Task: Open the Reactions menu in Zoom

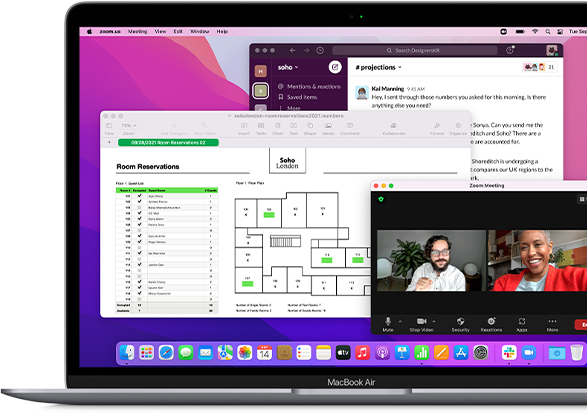Action: click(x=491, y=324)
